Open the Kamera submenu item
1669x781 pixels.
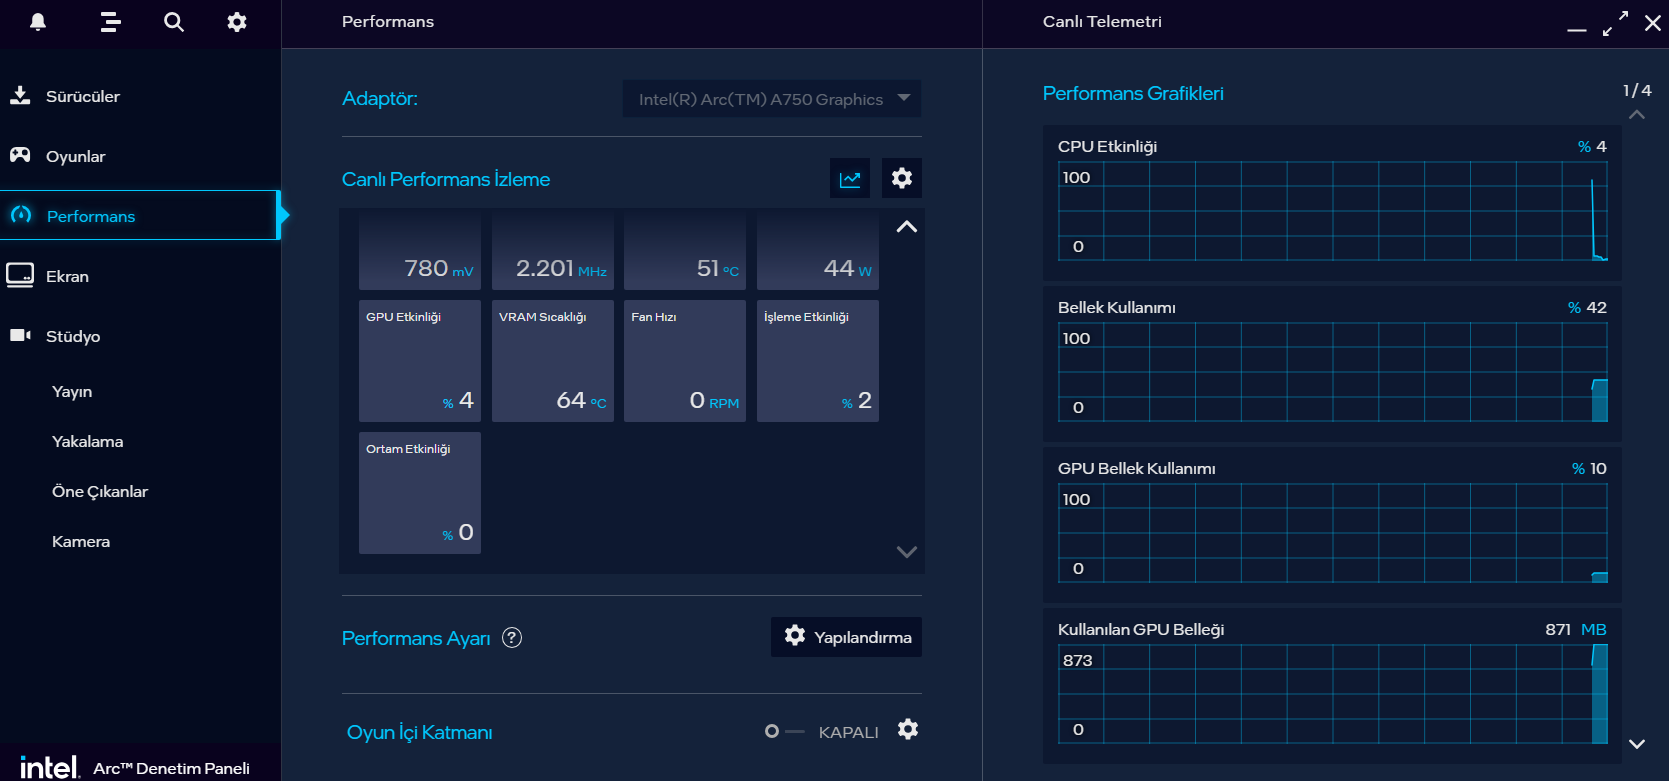click(81, 541)
